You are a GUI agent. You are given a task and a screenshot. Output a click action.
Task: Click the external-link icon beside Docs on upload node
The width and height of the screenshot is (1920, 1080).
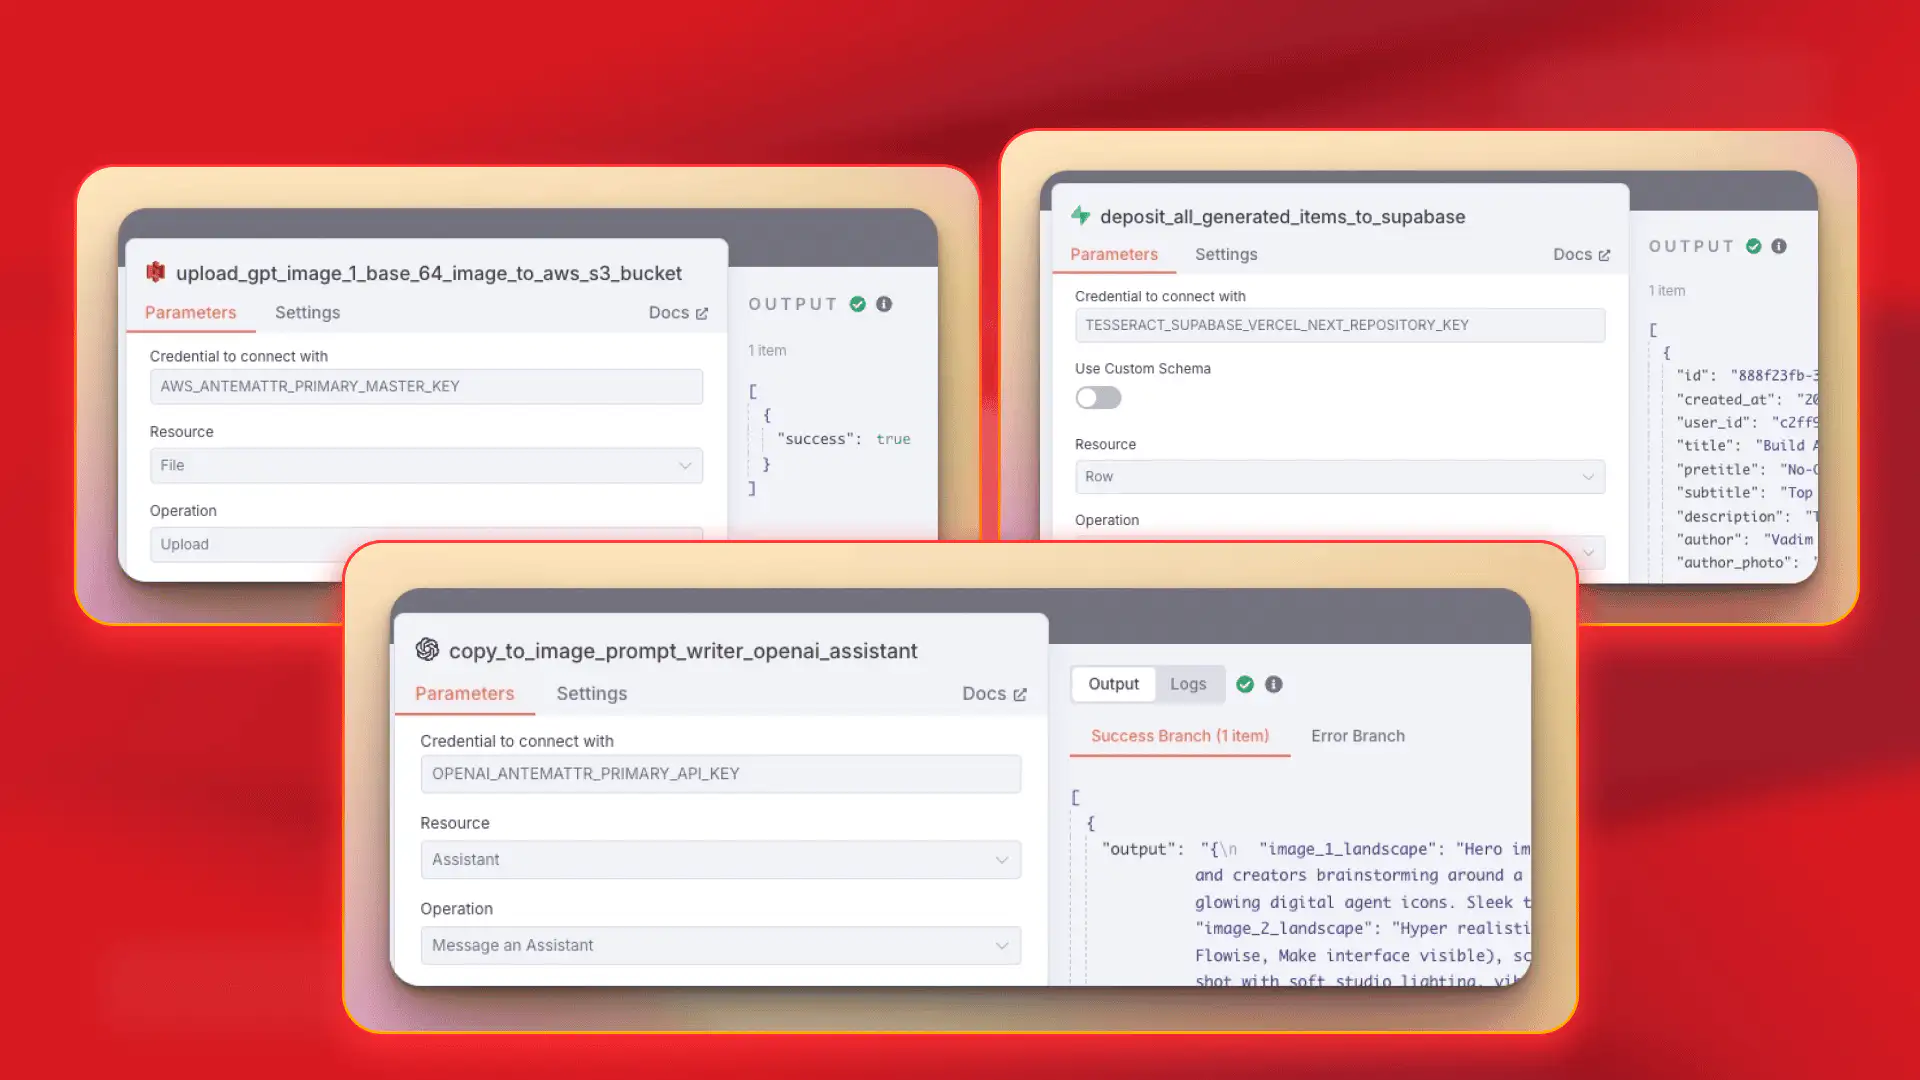click(701, 312)
